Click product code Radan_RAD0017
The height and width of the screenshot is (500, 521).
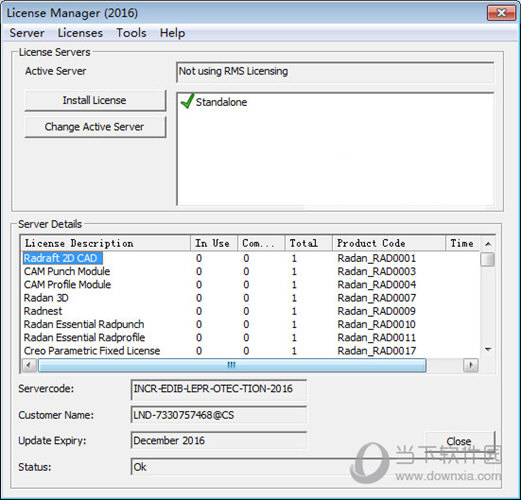coord(377,351)
